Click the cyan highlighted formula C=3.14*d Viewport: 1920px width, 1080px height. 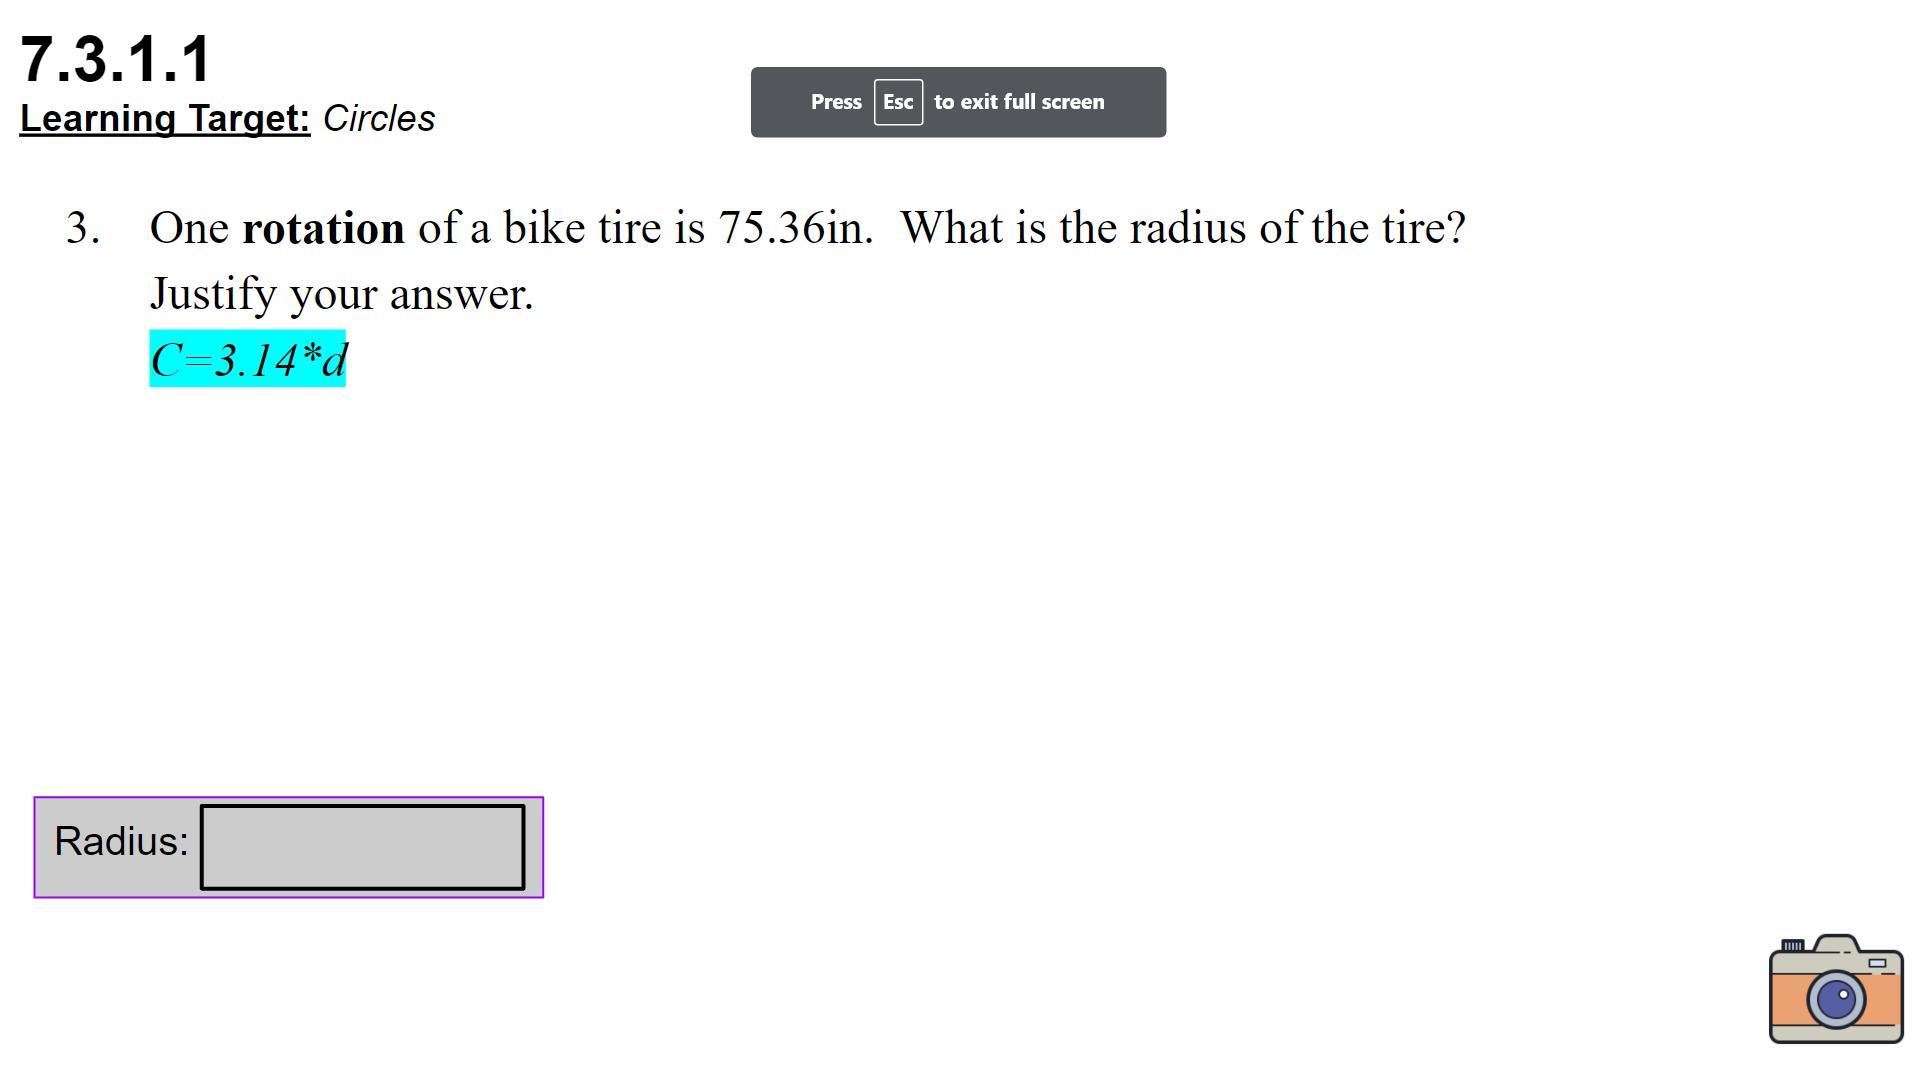248,359
